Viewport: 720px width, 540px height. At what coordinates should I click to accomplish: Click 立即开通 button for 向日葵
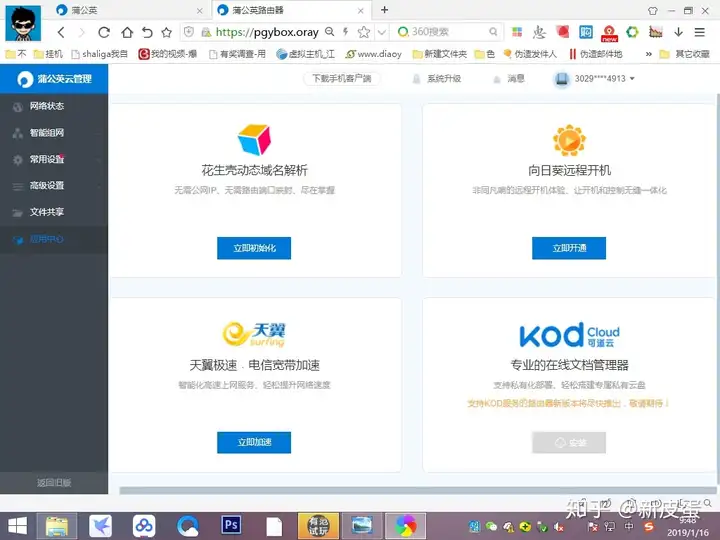point(569,248)
